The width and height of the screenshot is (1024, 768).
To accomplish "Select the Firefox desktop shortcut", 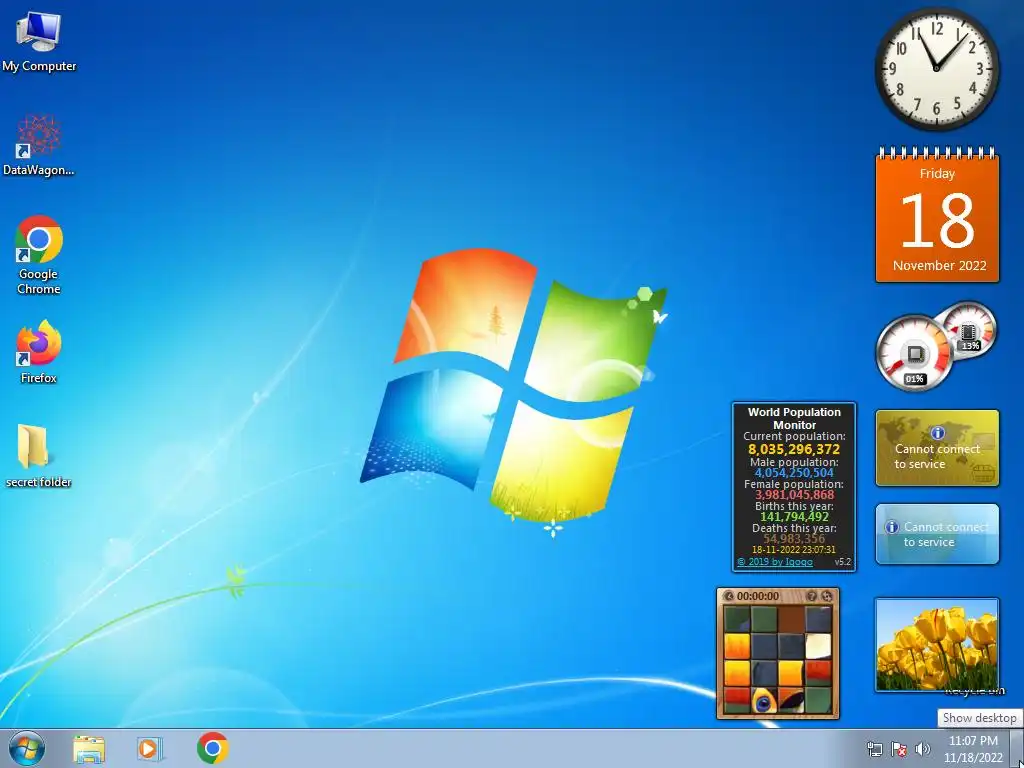I will pos(39,351).
